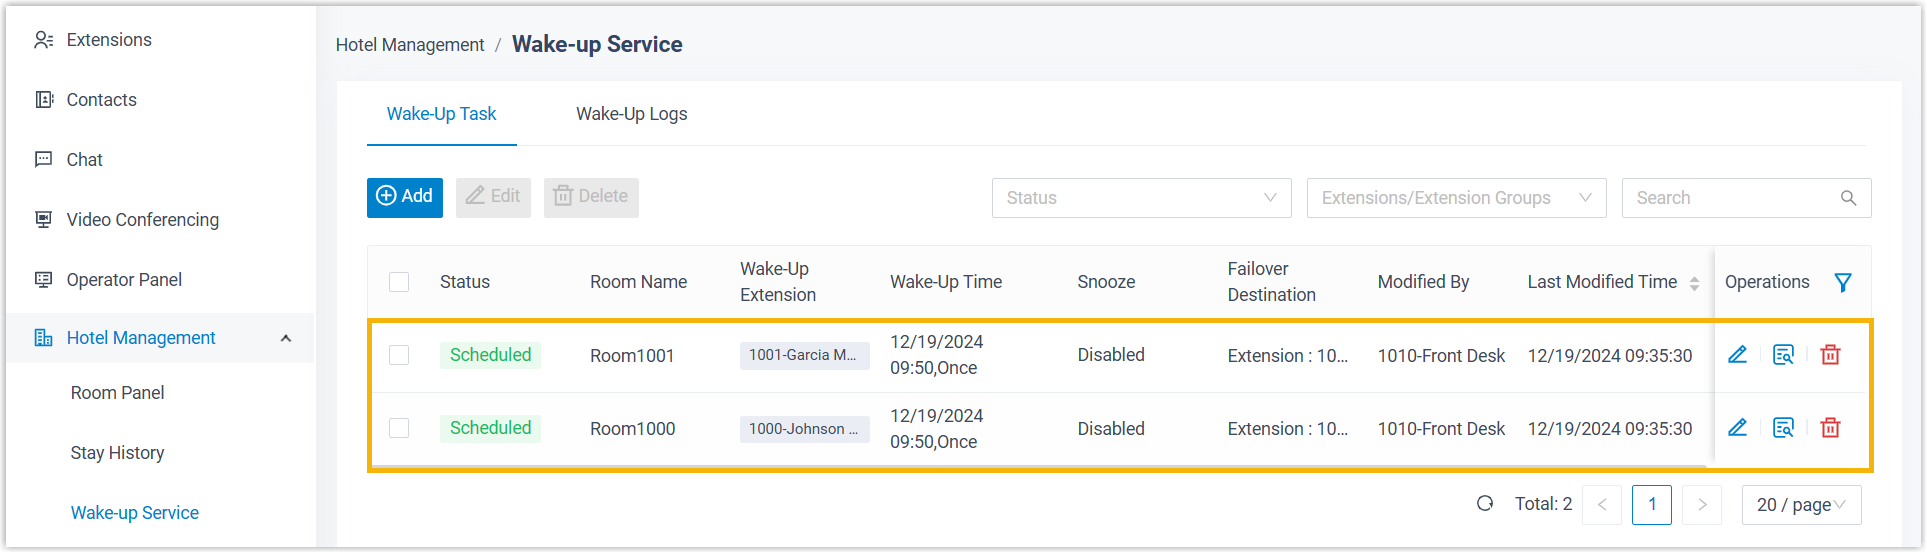Screen dimensions: 1927x553
Task: Tick the checkbox for Room1001 row
Action: [399, 355]
